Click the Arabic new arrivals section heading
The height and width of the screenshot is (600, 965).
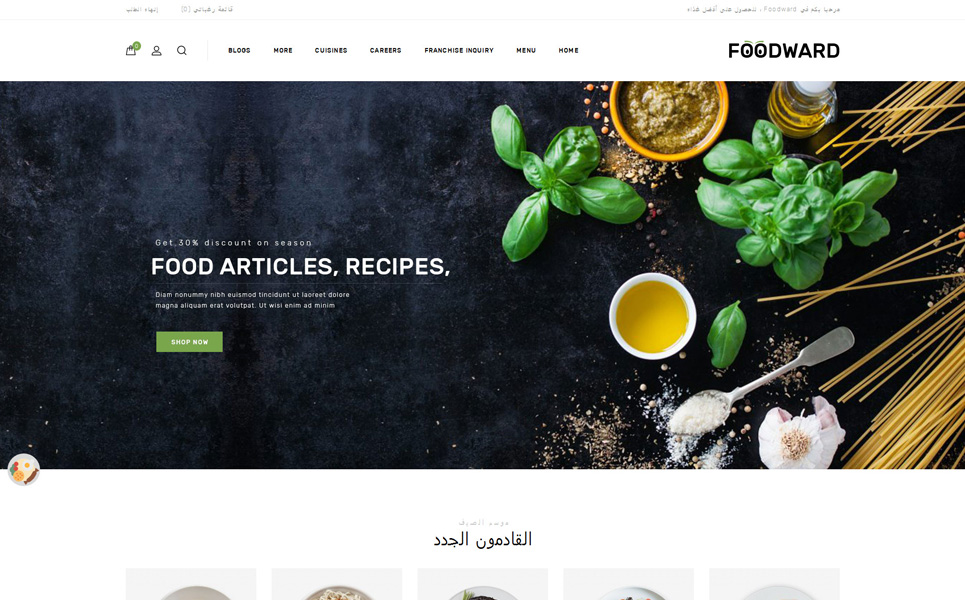(482, 539)
